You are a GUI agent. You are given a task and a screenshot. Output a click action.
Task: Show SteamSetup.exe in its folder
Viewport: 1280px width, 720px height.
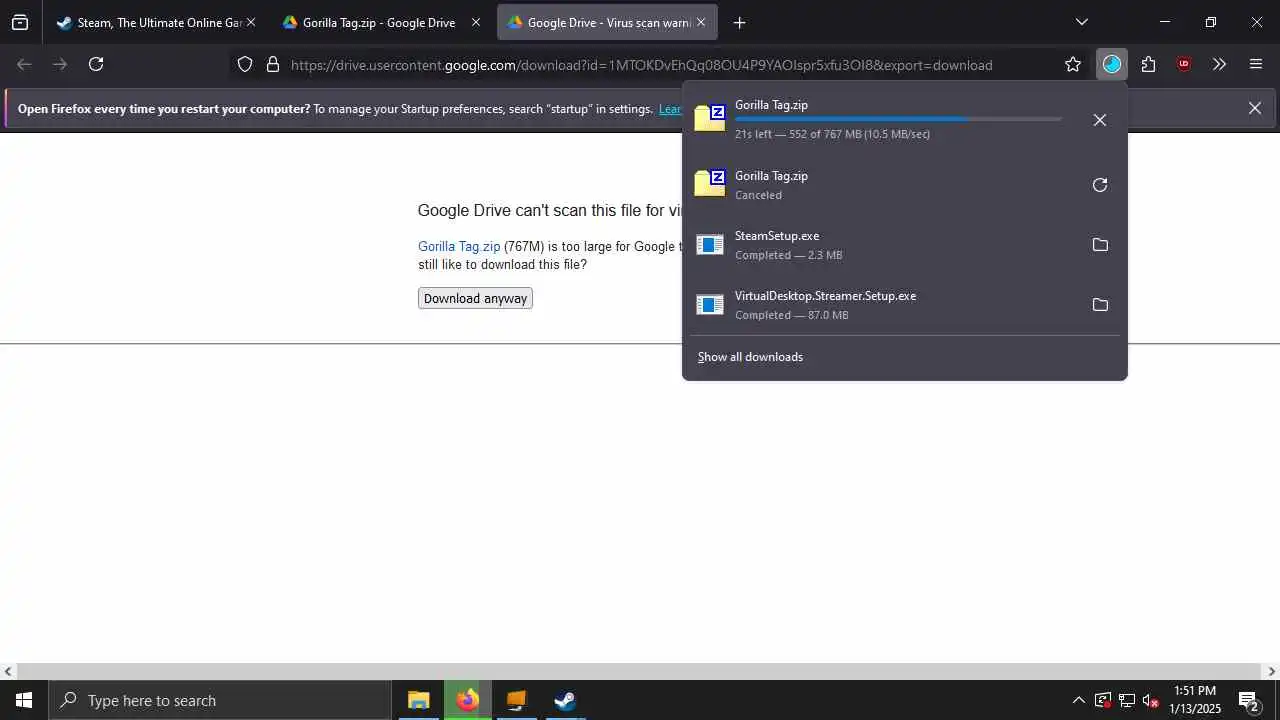point(1100,245)
